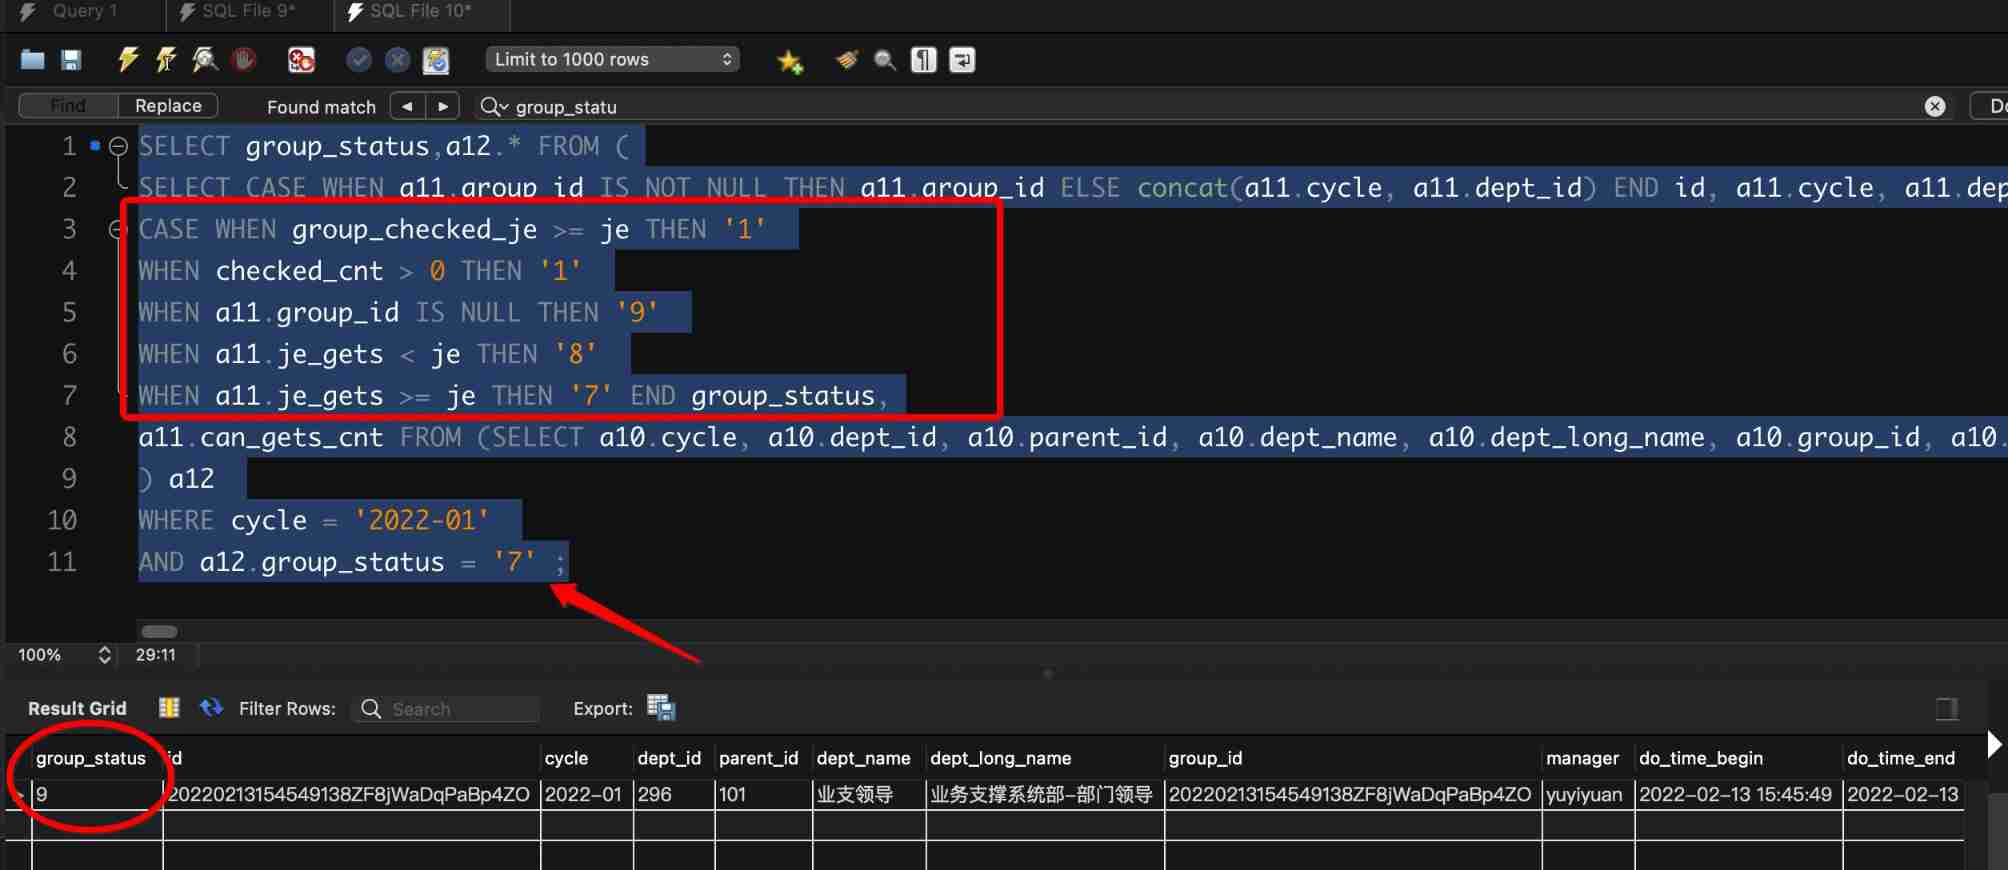The image size is (2008, 870).
Task: Refresh the result set with the arrows icon
Action: pos(211,708)
